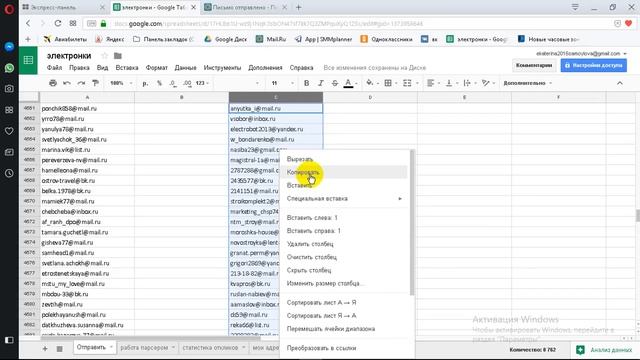
Task: Open text color picker
Action: [349, 83]
